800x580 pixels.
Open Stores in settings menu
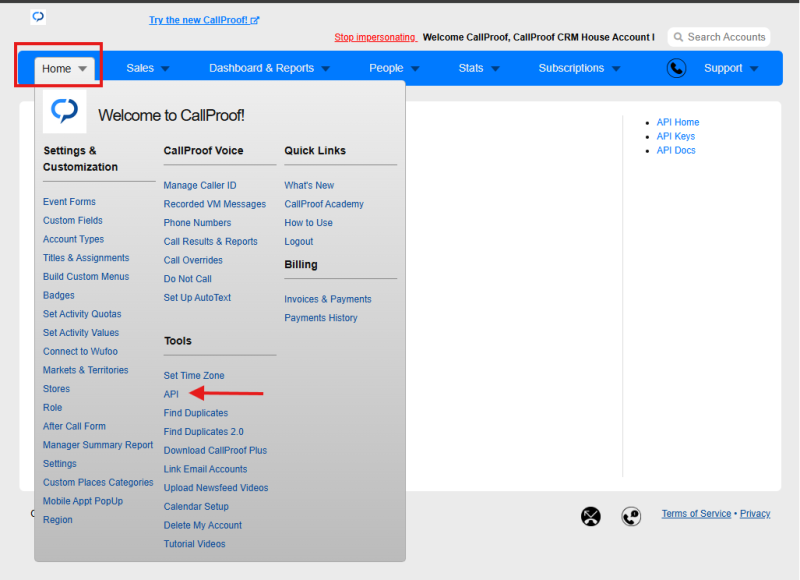pos(56,389)
